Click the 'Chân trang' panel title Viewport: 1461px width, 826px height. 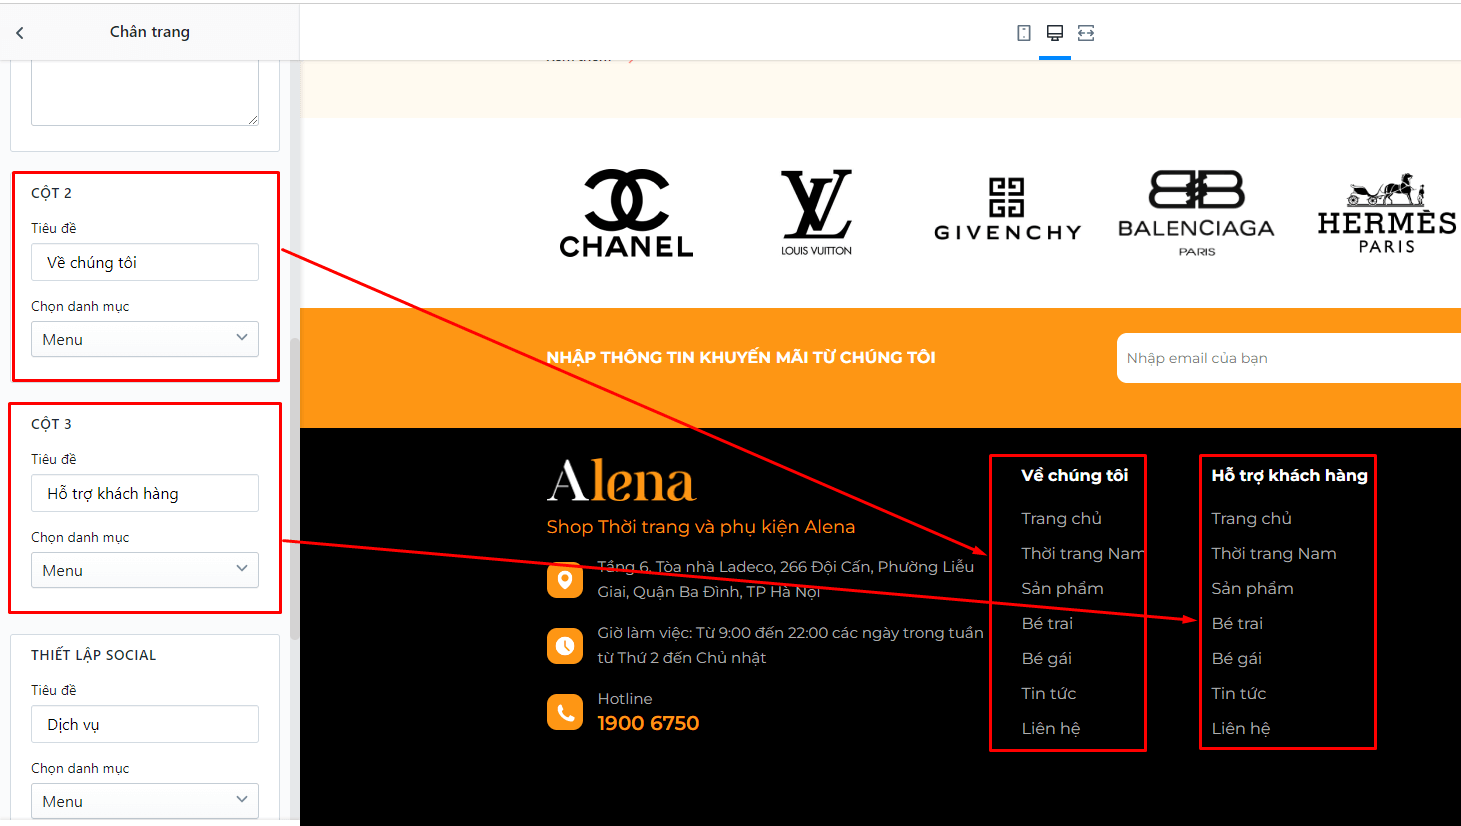[x=150, y=32]
